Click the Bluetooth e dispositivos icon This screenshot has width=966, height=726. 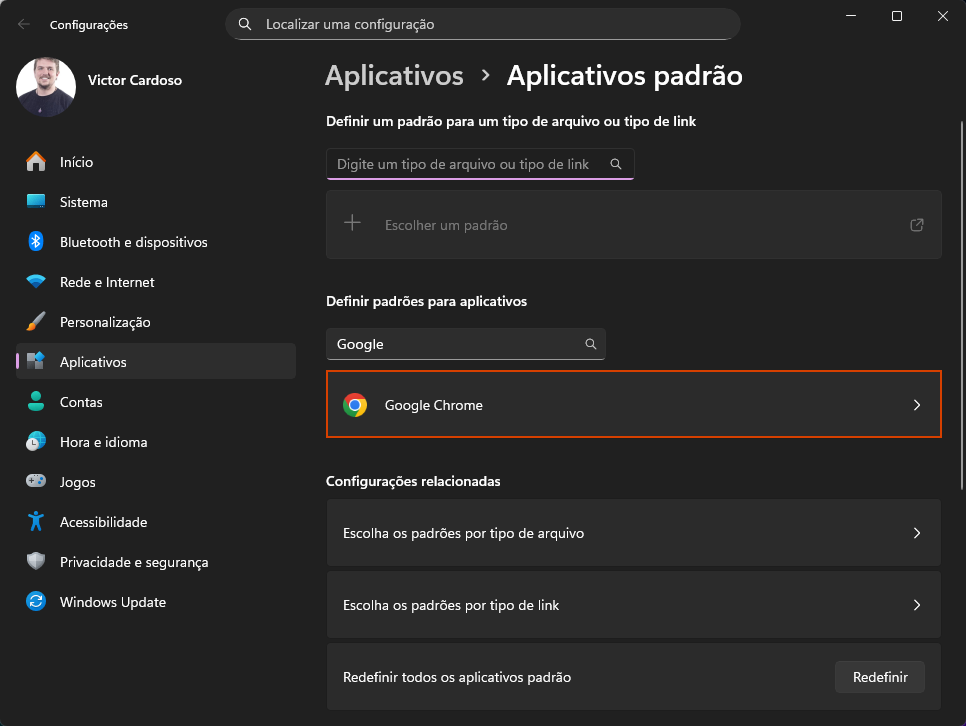[x=36, y=242]
